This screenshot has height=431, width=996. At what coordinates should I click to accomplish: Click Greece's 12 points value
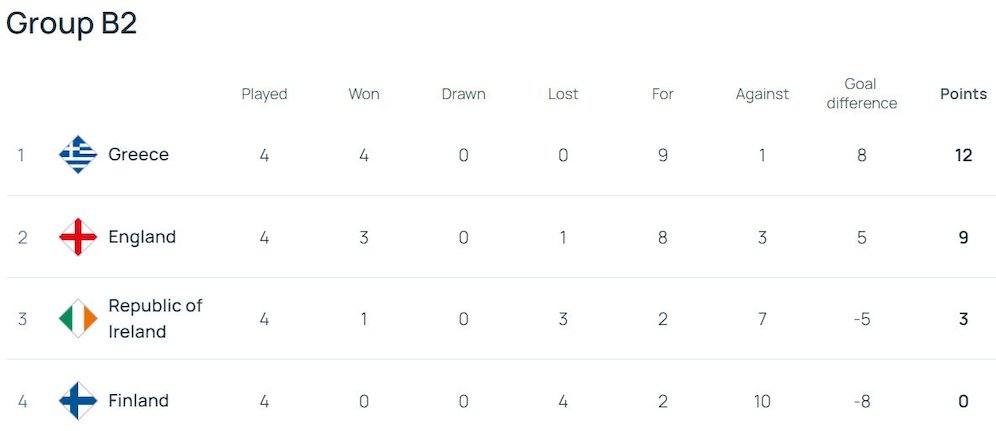[963, 155]
